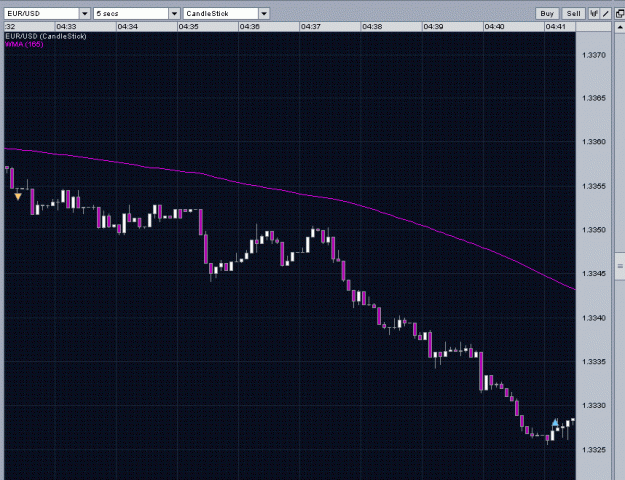The height and width of the screenshot is (480, 625).
Task: Click the 1.3355 price axis label
Action: 594,186
